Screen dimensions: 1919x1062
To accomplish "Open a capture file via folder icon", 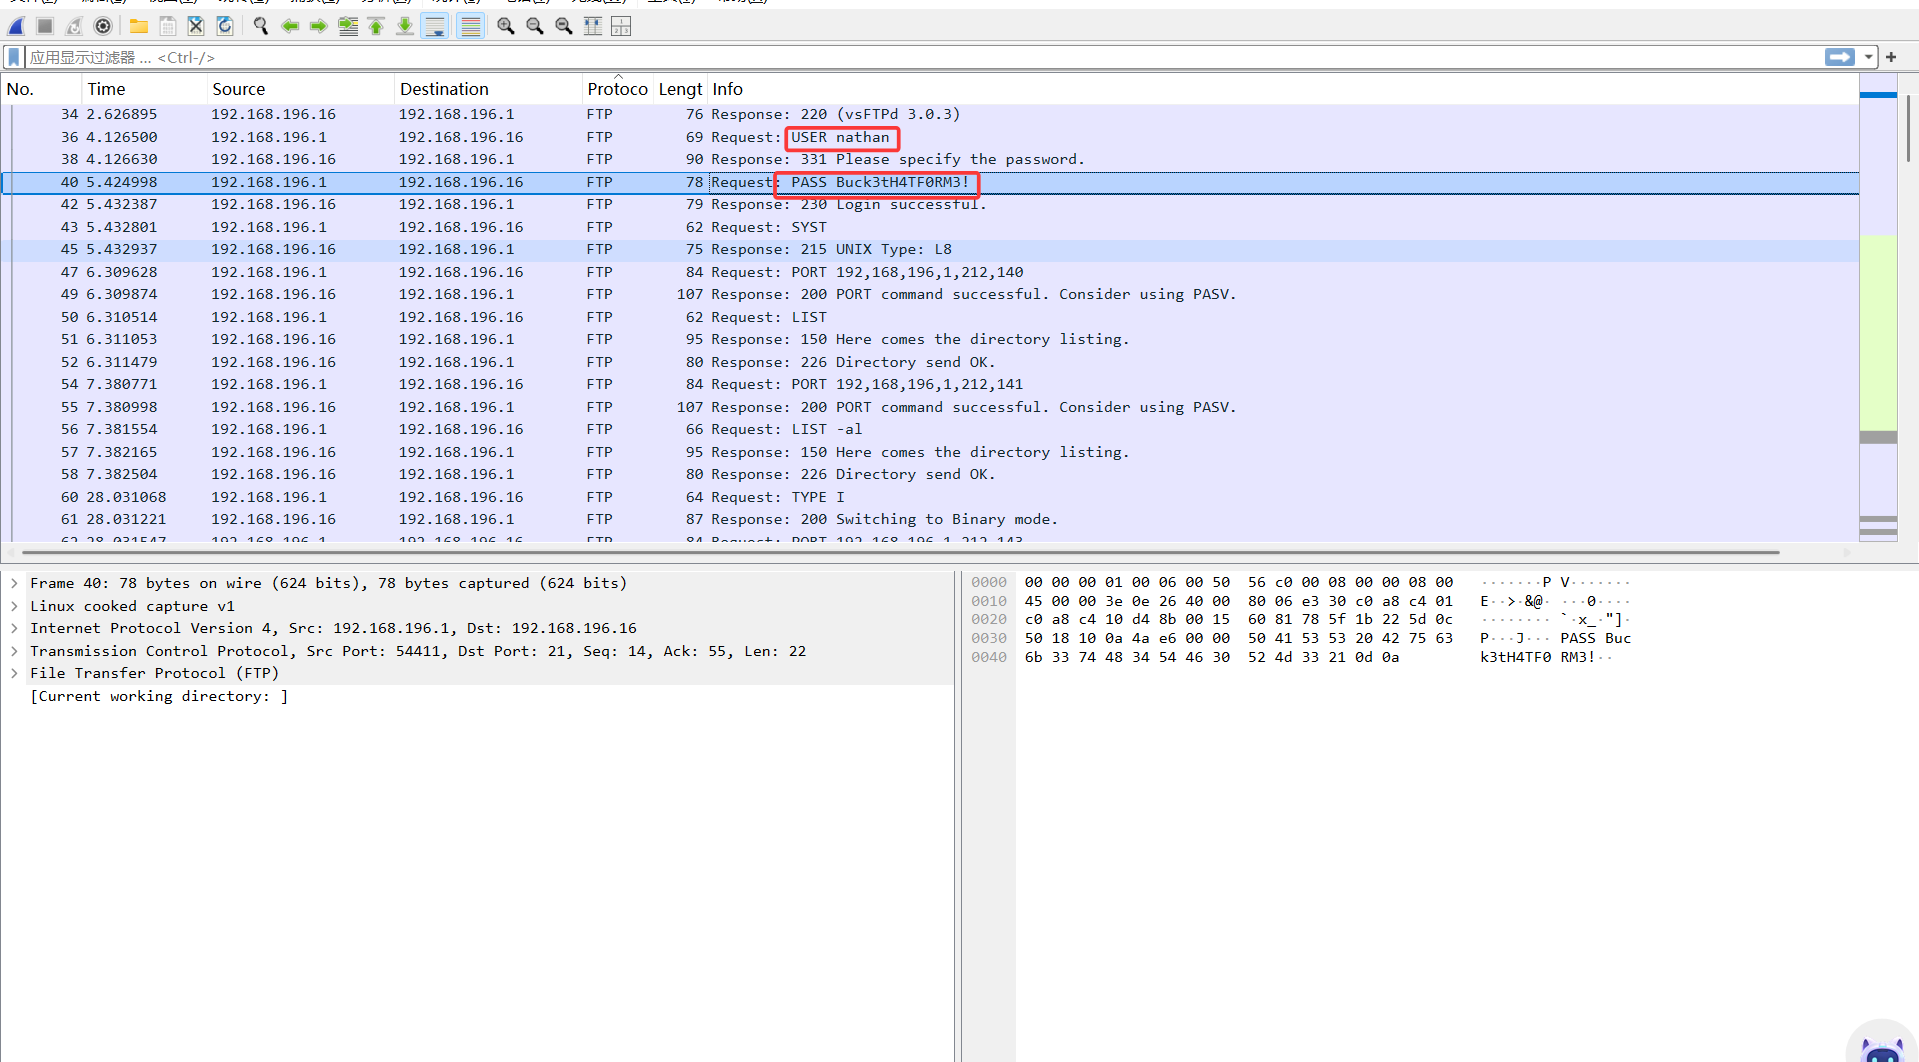I will click(x=139, y=26).
